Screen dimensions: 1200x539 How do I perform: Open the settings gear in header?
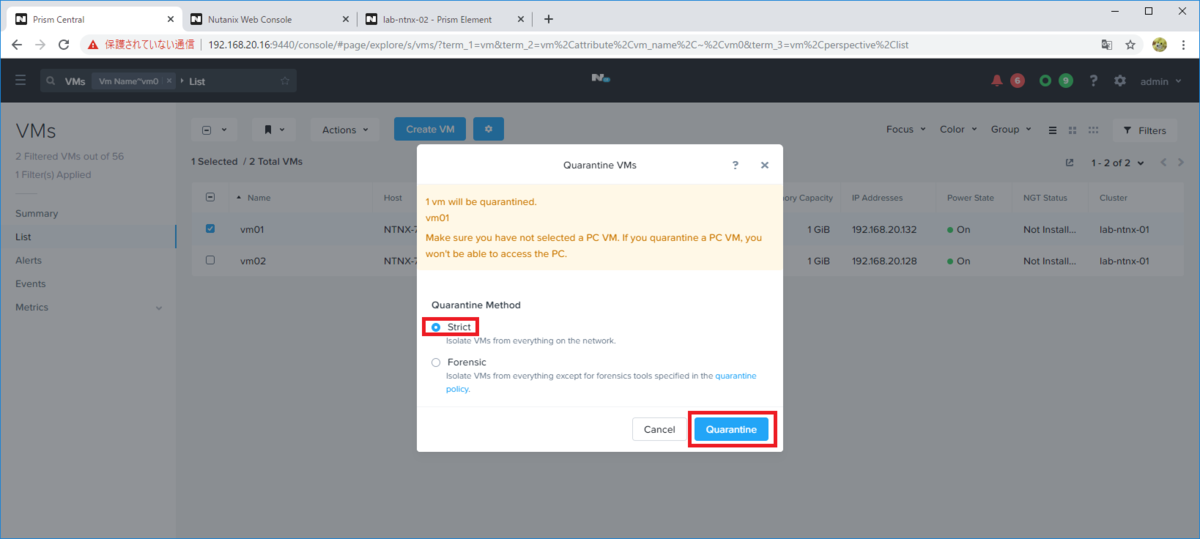point(1120,80)
